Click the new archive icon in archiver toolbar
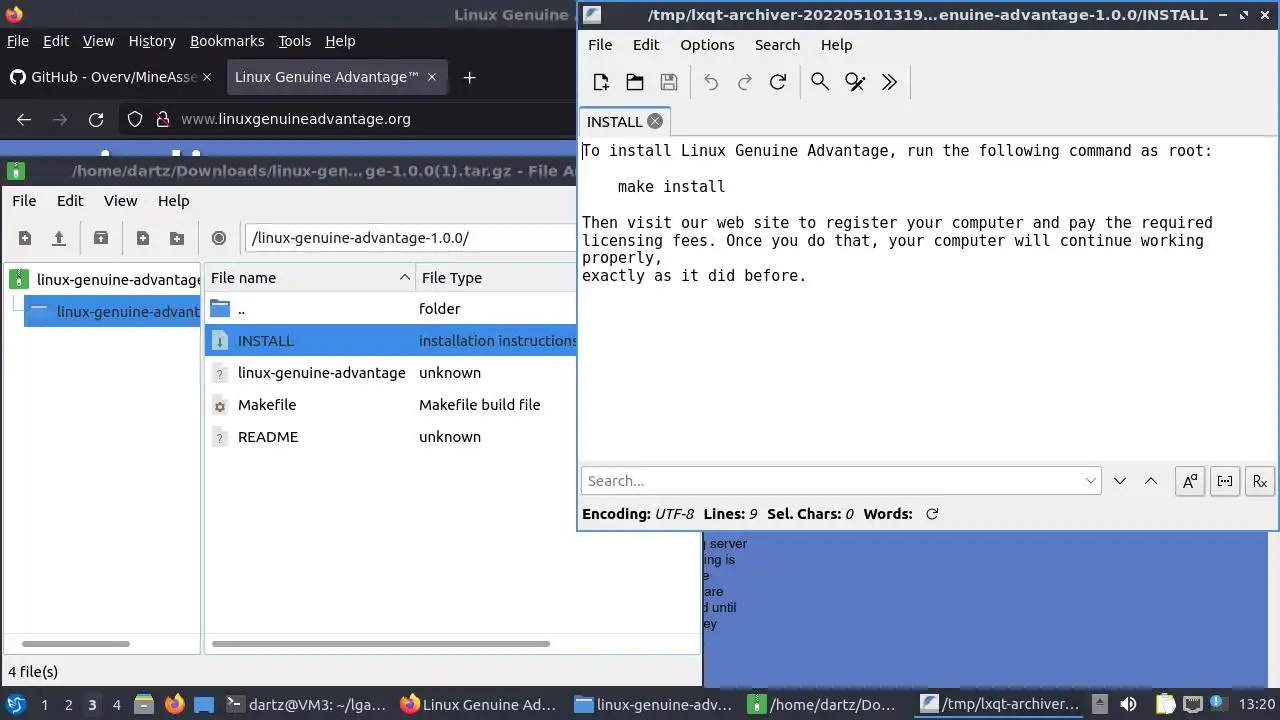This screenshot has height=720, width=1280. coord(25,238)
